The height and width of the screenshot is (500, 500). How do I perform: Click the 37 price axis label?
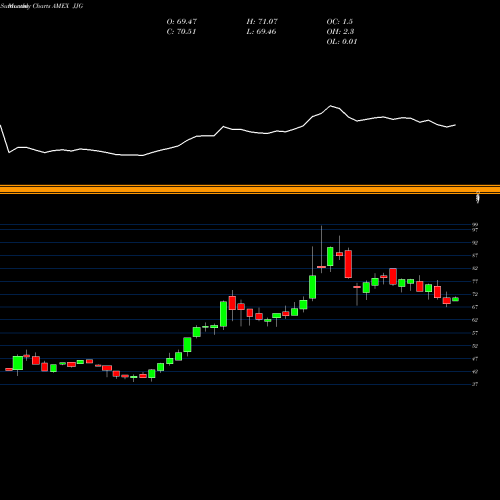click(x=475, y=384)
